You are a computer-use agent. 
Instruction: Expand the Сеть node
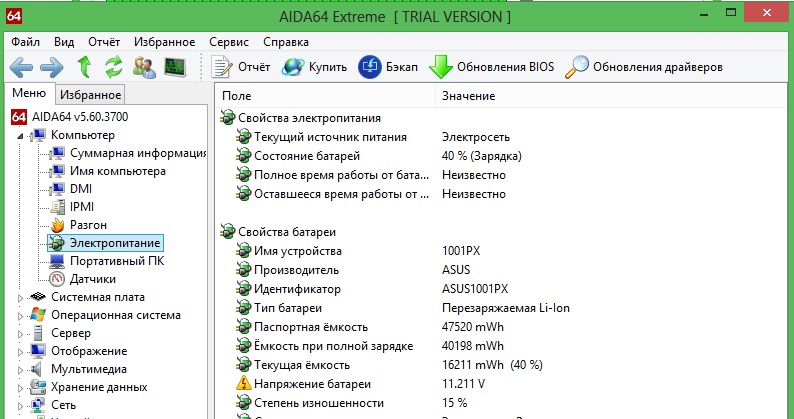click(20, 406)
